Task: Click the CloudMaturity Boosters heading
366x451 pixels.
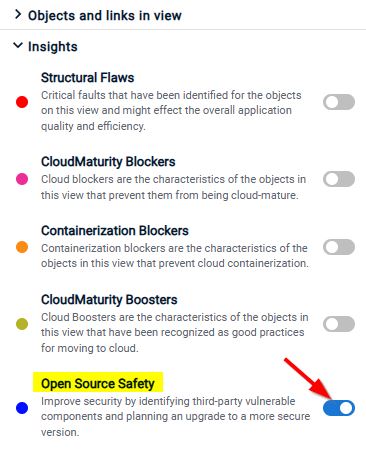Action: (109, 300)
